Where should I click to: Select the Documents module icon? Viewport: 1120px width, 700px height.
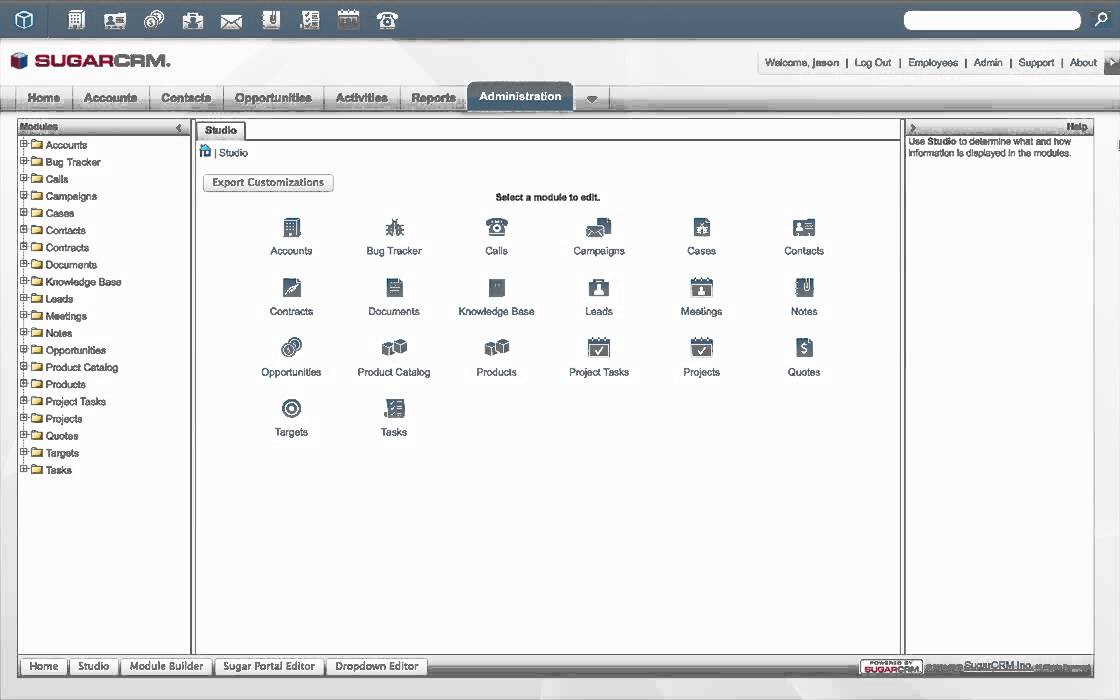(x=394, y=288)
